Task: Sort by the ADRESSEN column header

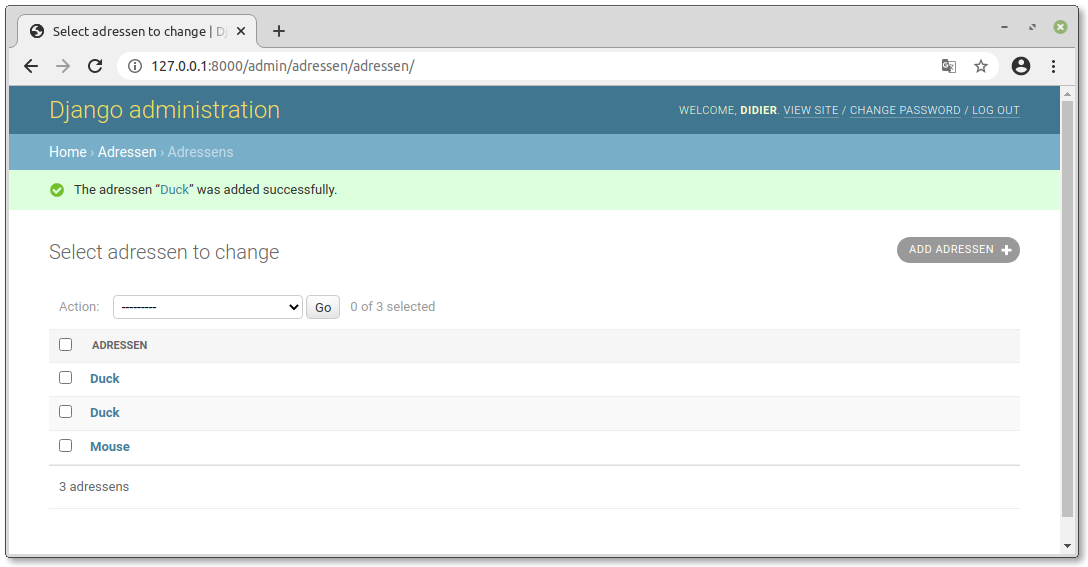Action: point(119,345)
